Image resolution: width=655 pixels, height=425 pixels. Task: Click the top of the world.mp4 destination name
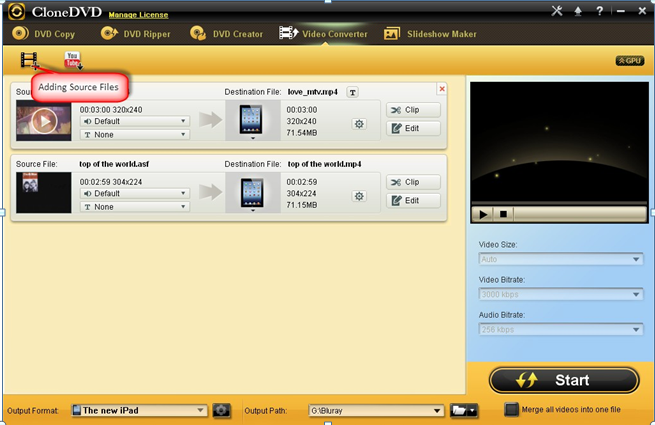[324, 164]
